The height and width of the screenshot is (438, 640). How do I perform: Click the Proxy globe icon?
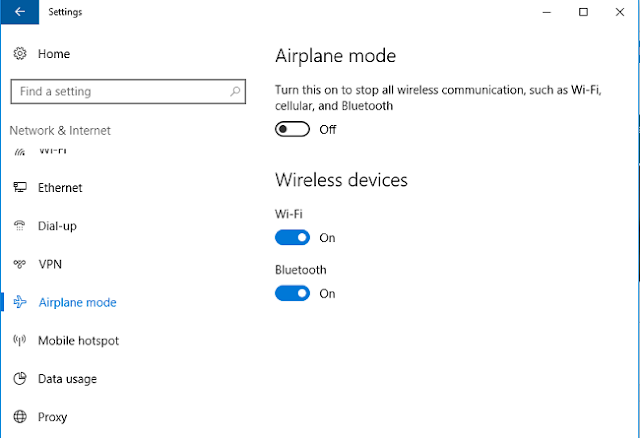pyautogui.click(x=20, y=416)
